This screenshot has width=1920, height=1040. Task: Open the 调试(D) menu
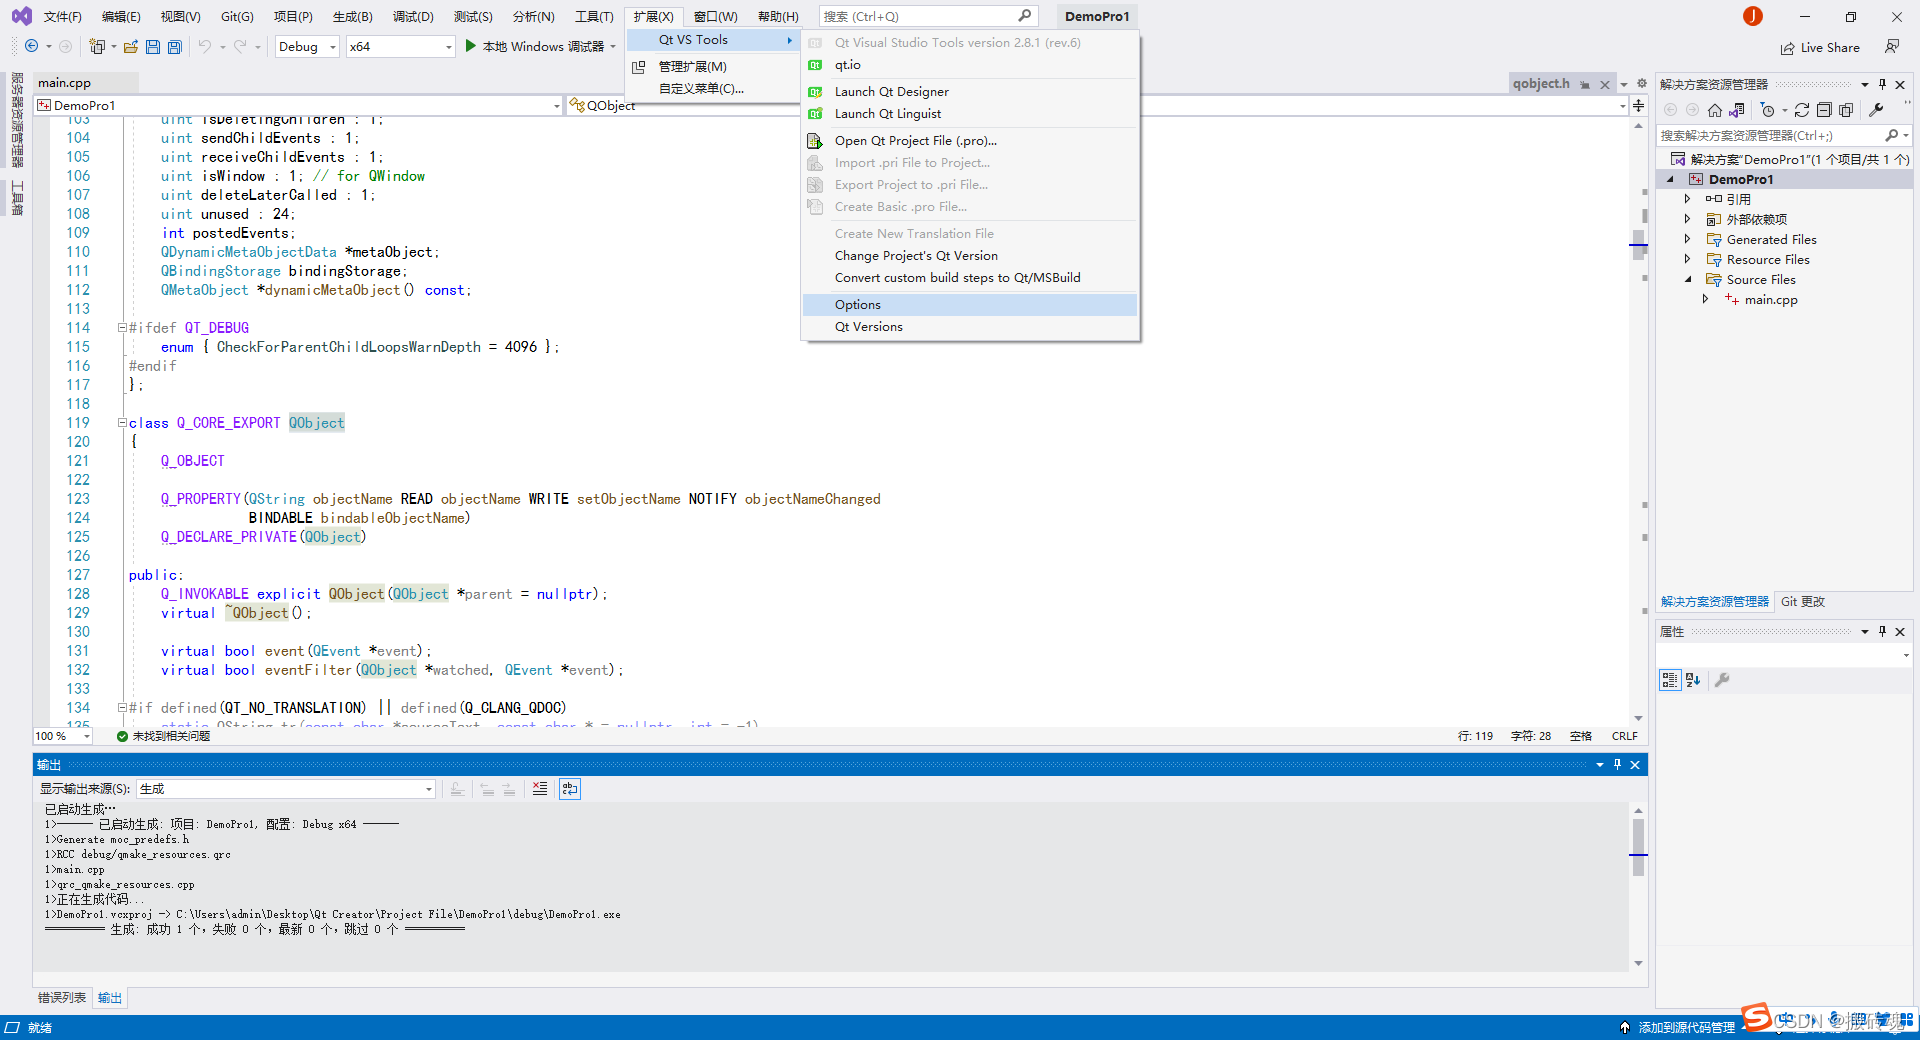point(413,16)
